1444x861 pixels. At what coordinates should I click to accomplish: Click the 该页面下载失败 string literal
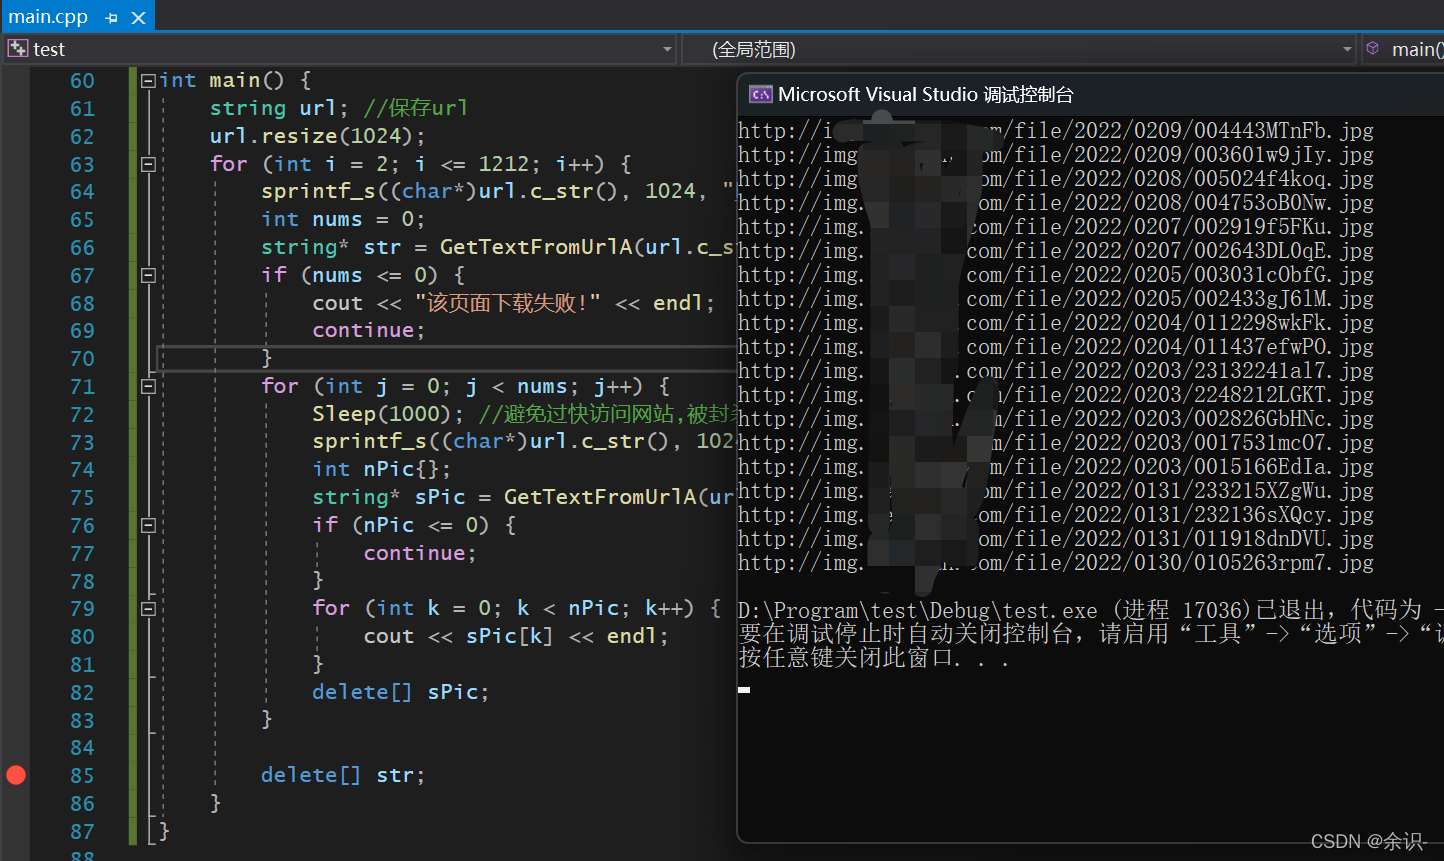[x=507, y=303]
